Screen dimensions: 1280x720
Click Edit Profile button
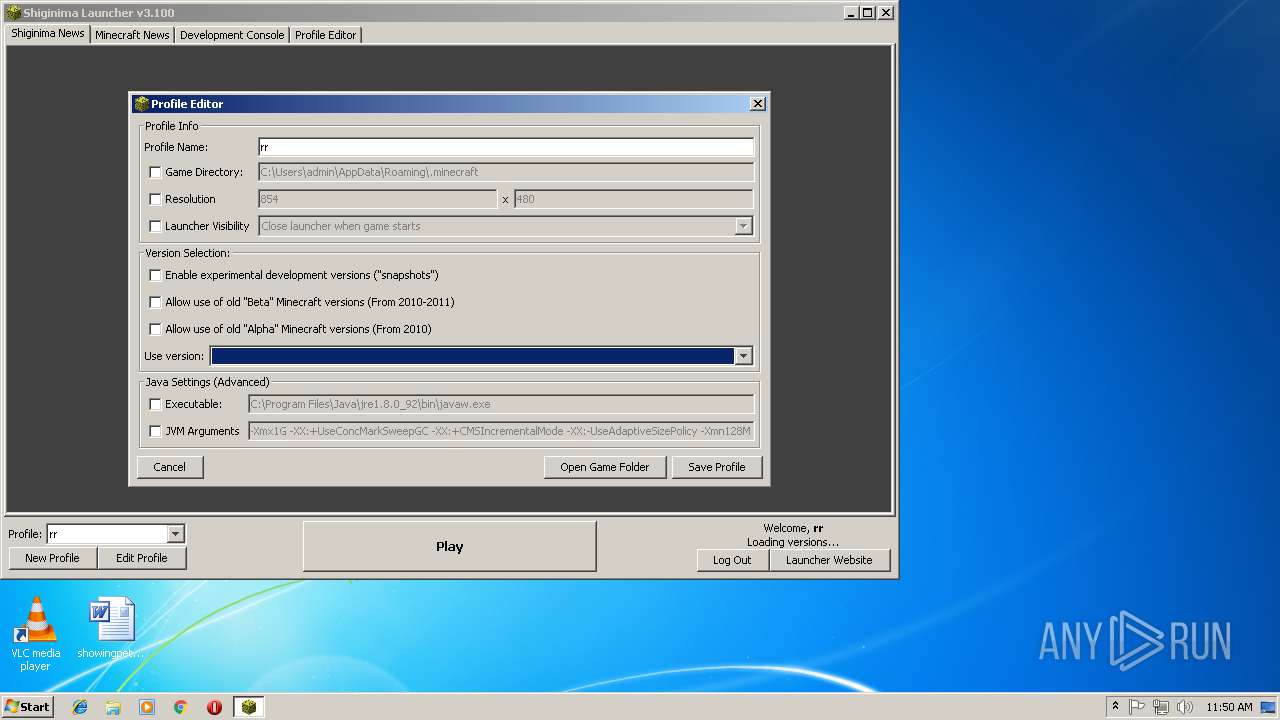point(142,558)
